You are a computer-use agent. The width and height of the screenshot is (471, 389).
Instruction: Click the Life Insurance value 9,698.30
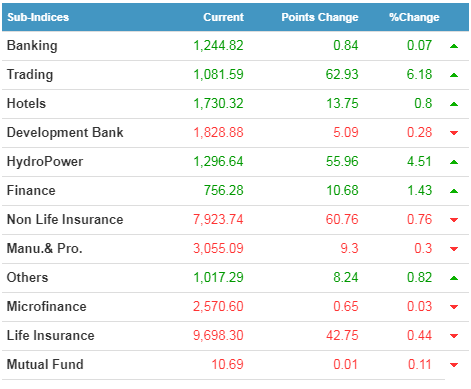coord(218,335)
